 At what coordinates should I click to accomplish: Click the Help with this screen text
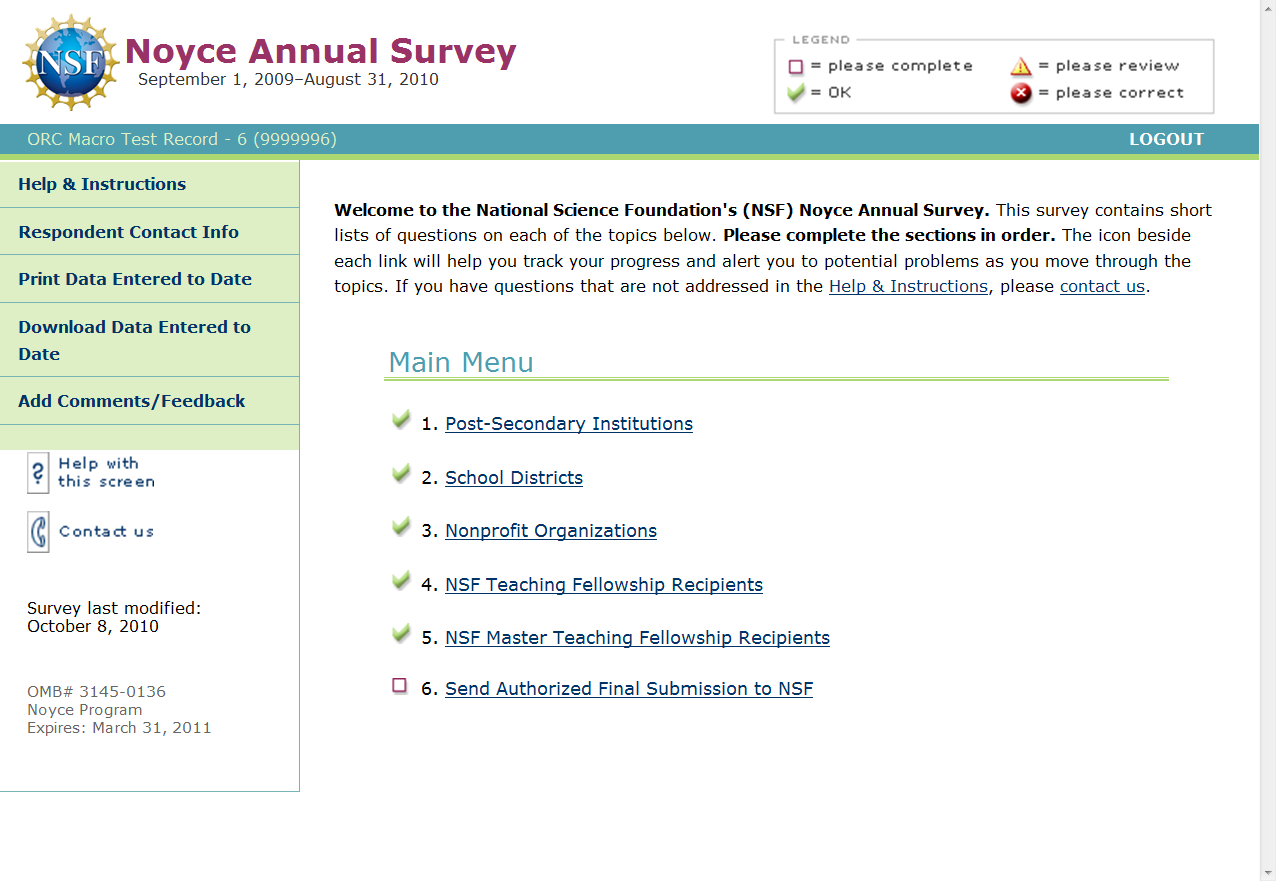[x=106, y=473]
